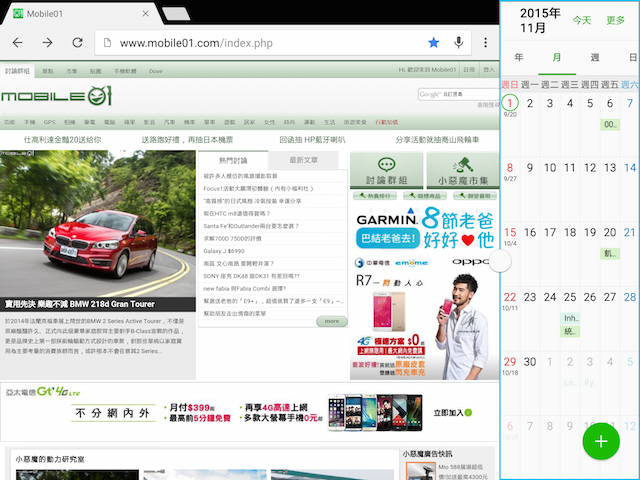Image resolution: width=640 pixels, height=480 pixels.
Task: Tap the 仕高利達 promo link
Action: 62,140
